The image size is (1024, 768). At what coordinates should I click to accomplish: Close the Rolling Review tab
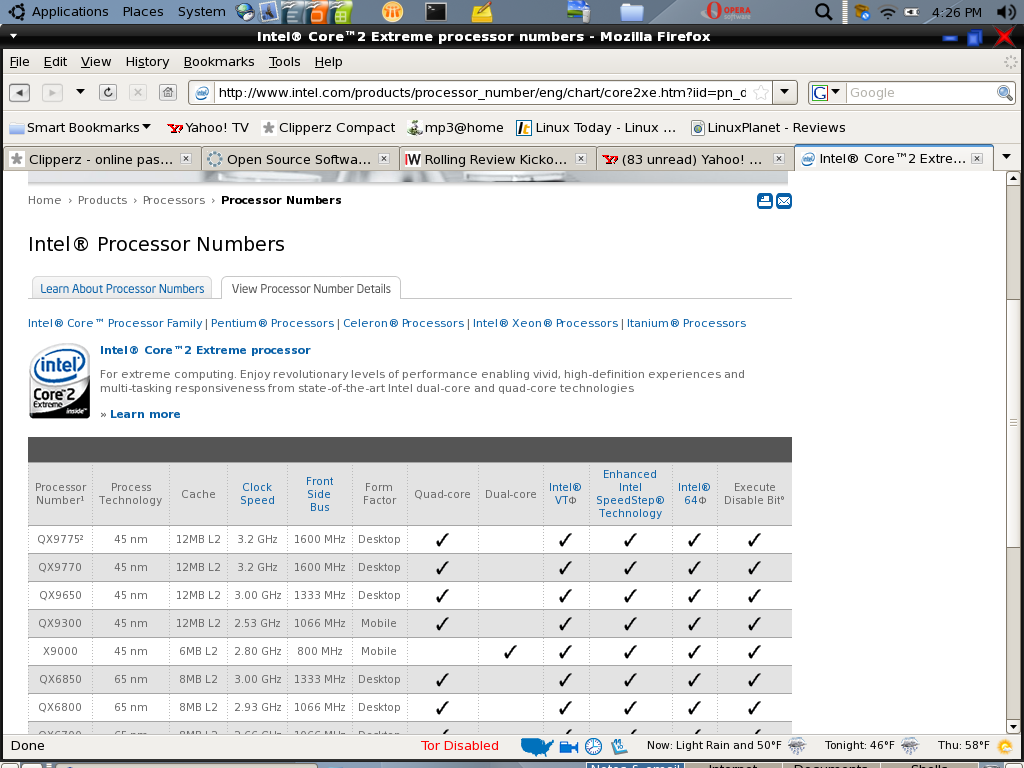pos(581,159)
